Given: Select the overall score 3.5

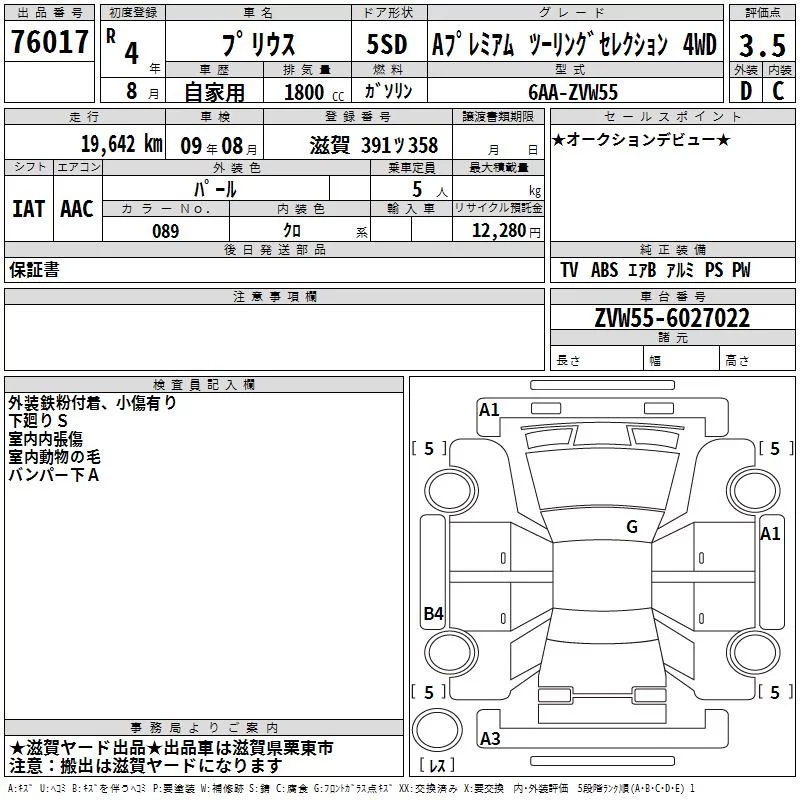Looking at the screenshot, I should 762,45.
